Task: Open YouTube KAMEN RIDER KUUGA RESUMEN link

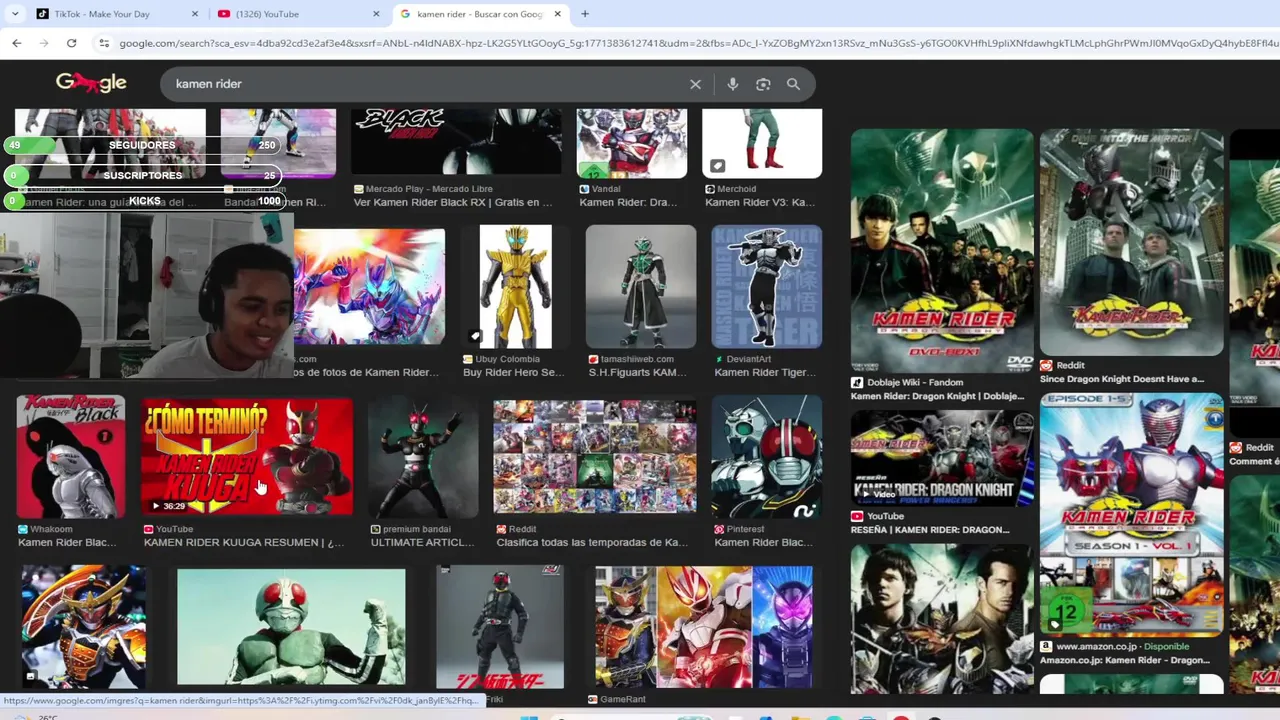Action: 244,536
